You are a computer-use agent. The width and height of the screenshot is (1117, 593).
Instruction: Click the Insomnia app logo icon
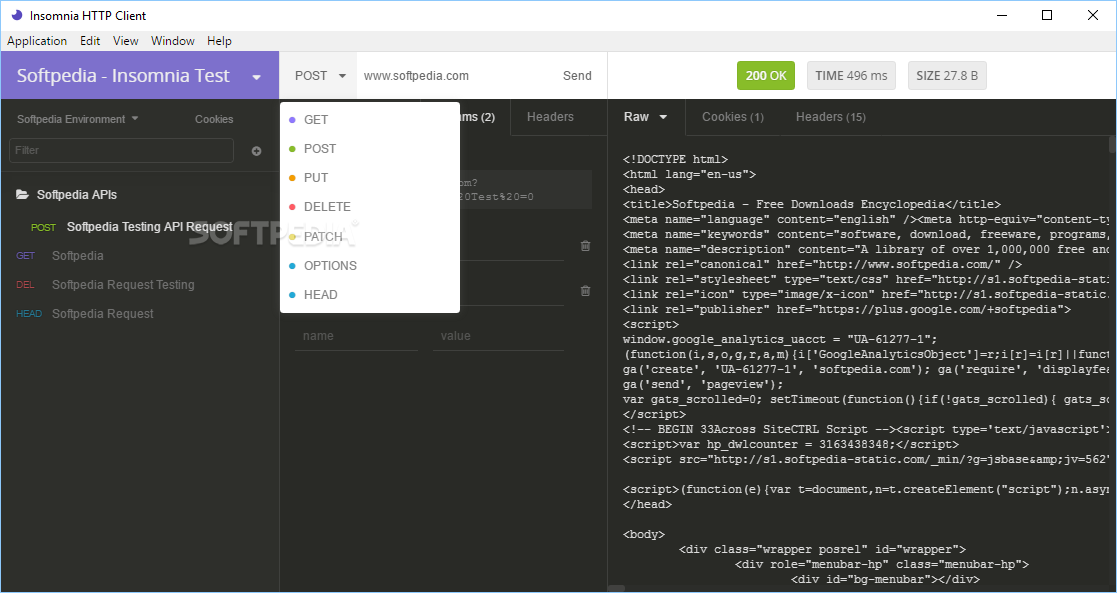pyautogui.click(x=17, y=15)
